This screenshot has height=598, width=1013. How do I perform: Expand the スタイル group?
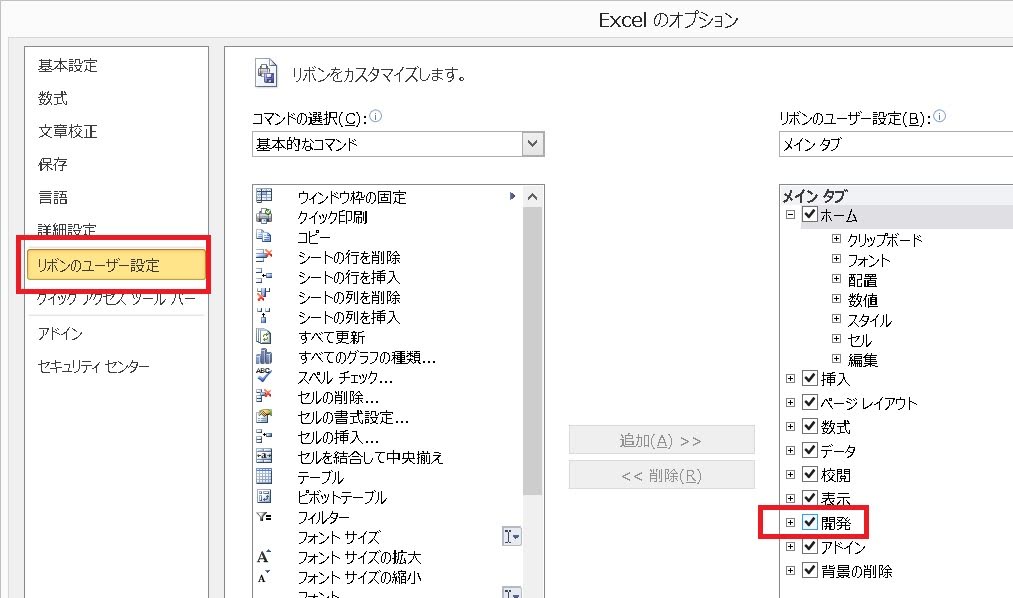click(836, 319)
